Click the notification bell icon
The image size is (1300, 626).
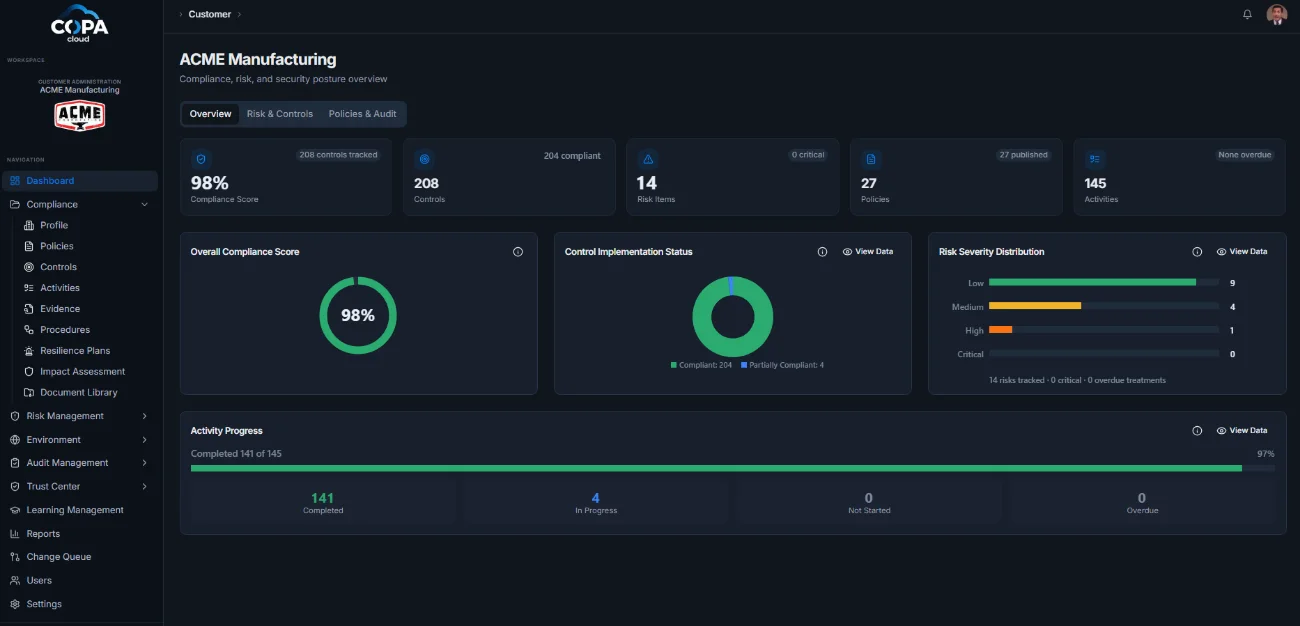click(1247, 14)
